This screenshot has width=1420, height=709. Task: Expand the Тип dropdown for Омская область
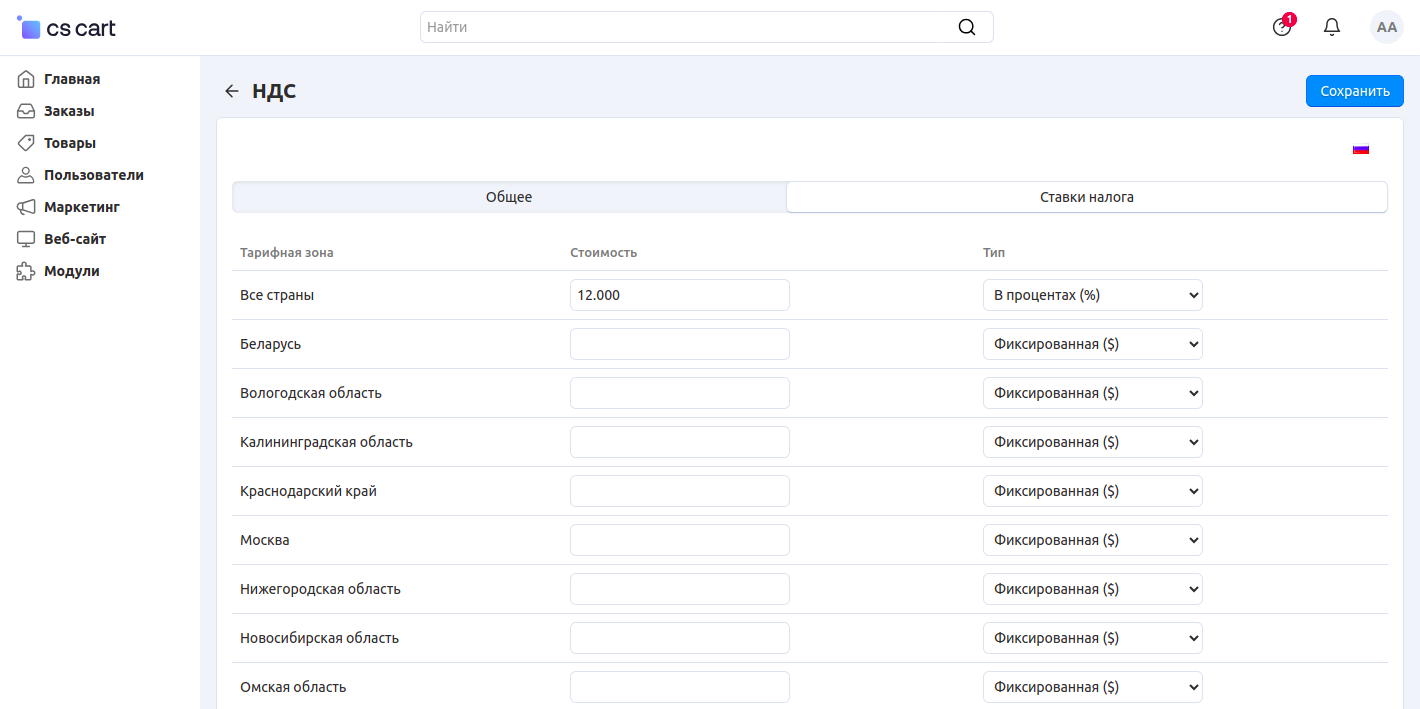click(x=1092, y=687)
